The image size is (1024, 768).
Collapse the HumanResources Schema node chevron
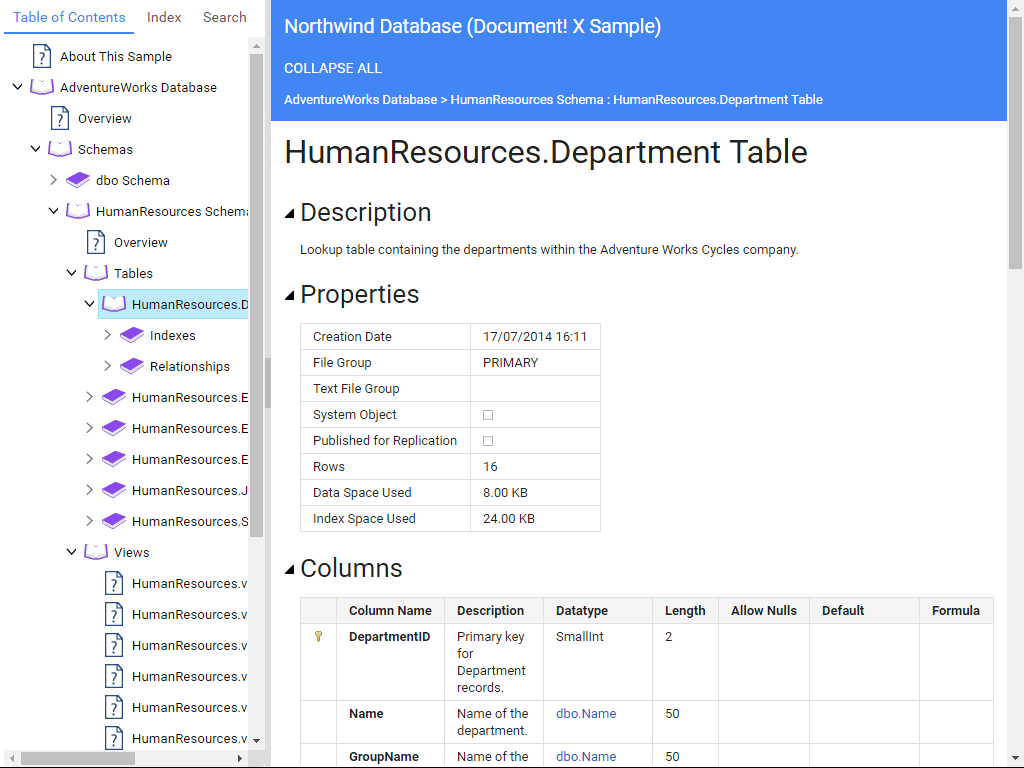(x=54, y=211)
